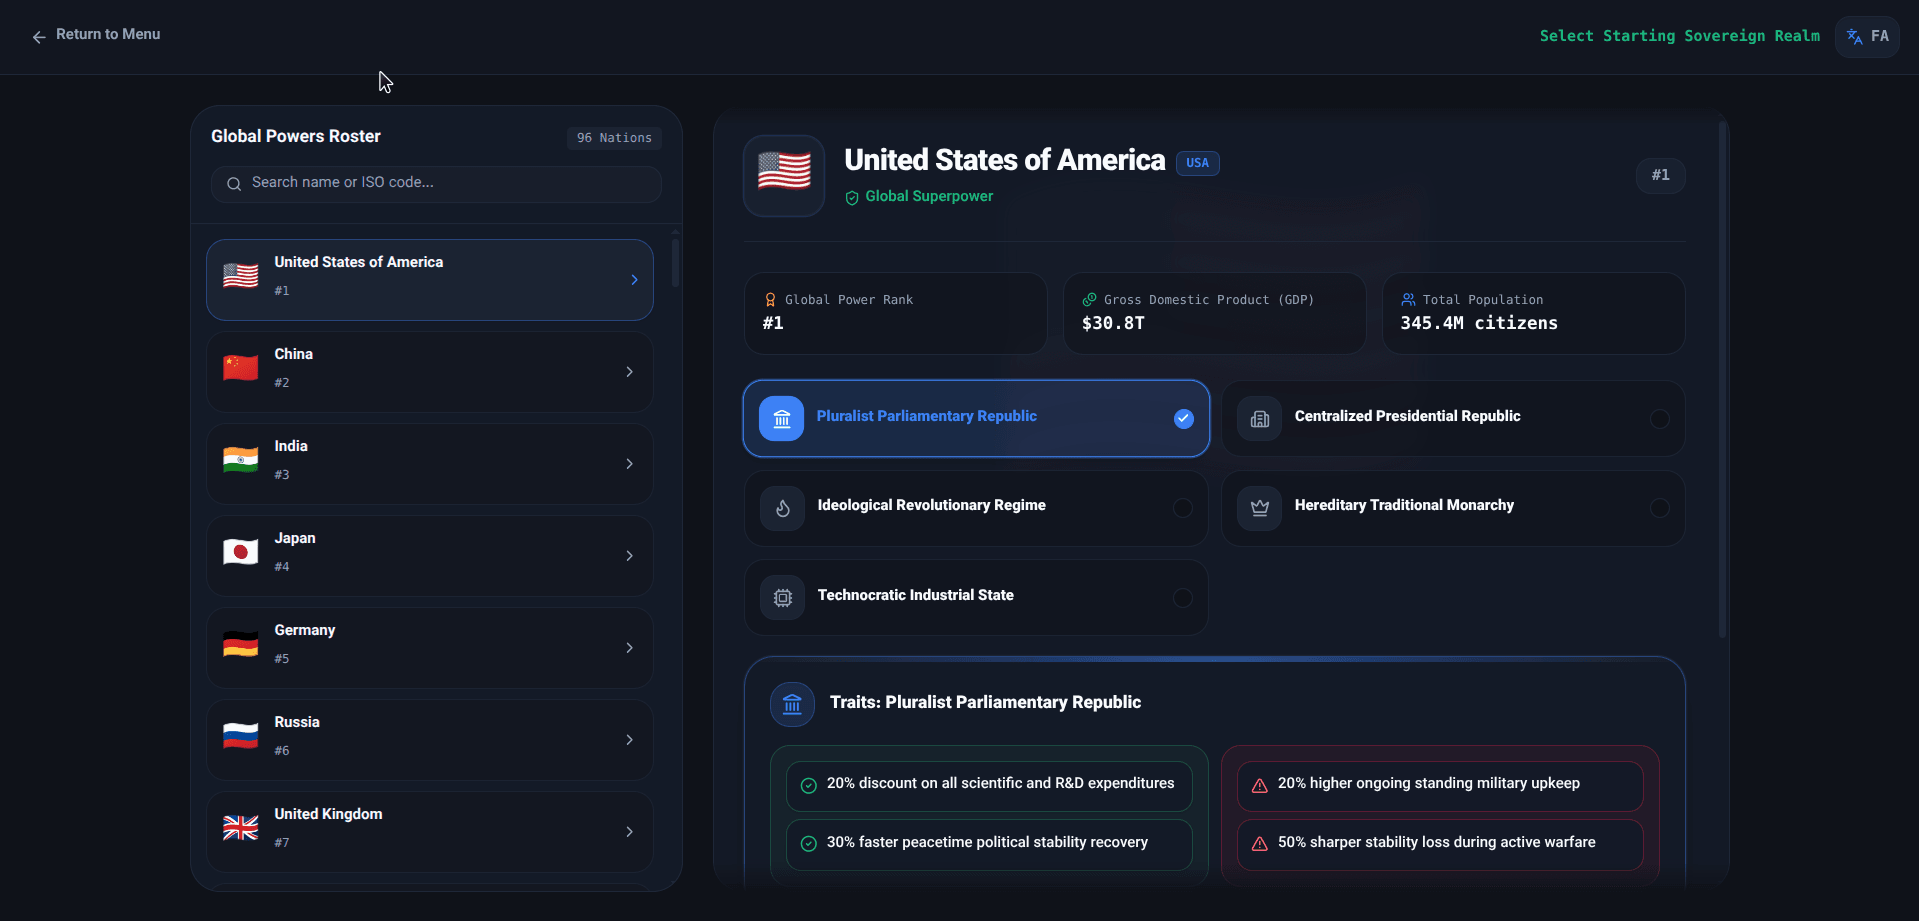Click the chip icon for Technocratic Industrial State

point(783,598)
